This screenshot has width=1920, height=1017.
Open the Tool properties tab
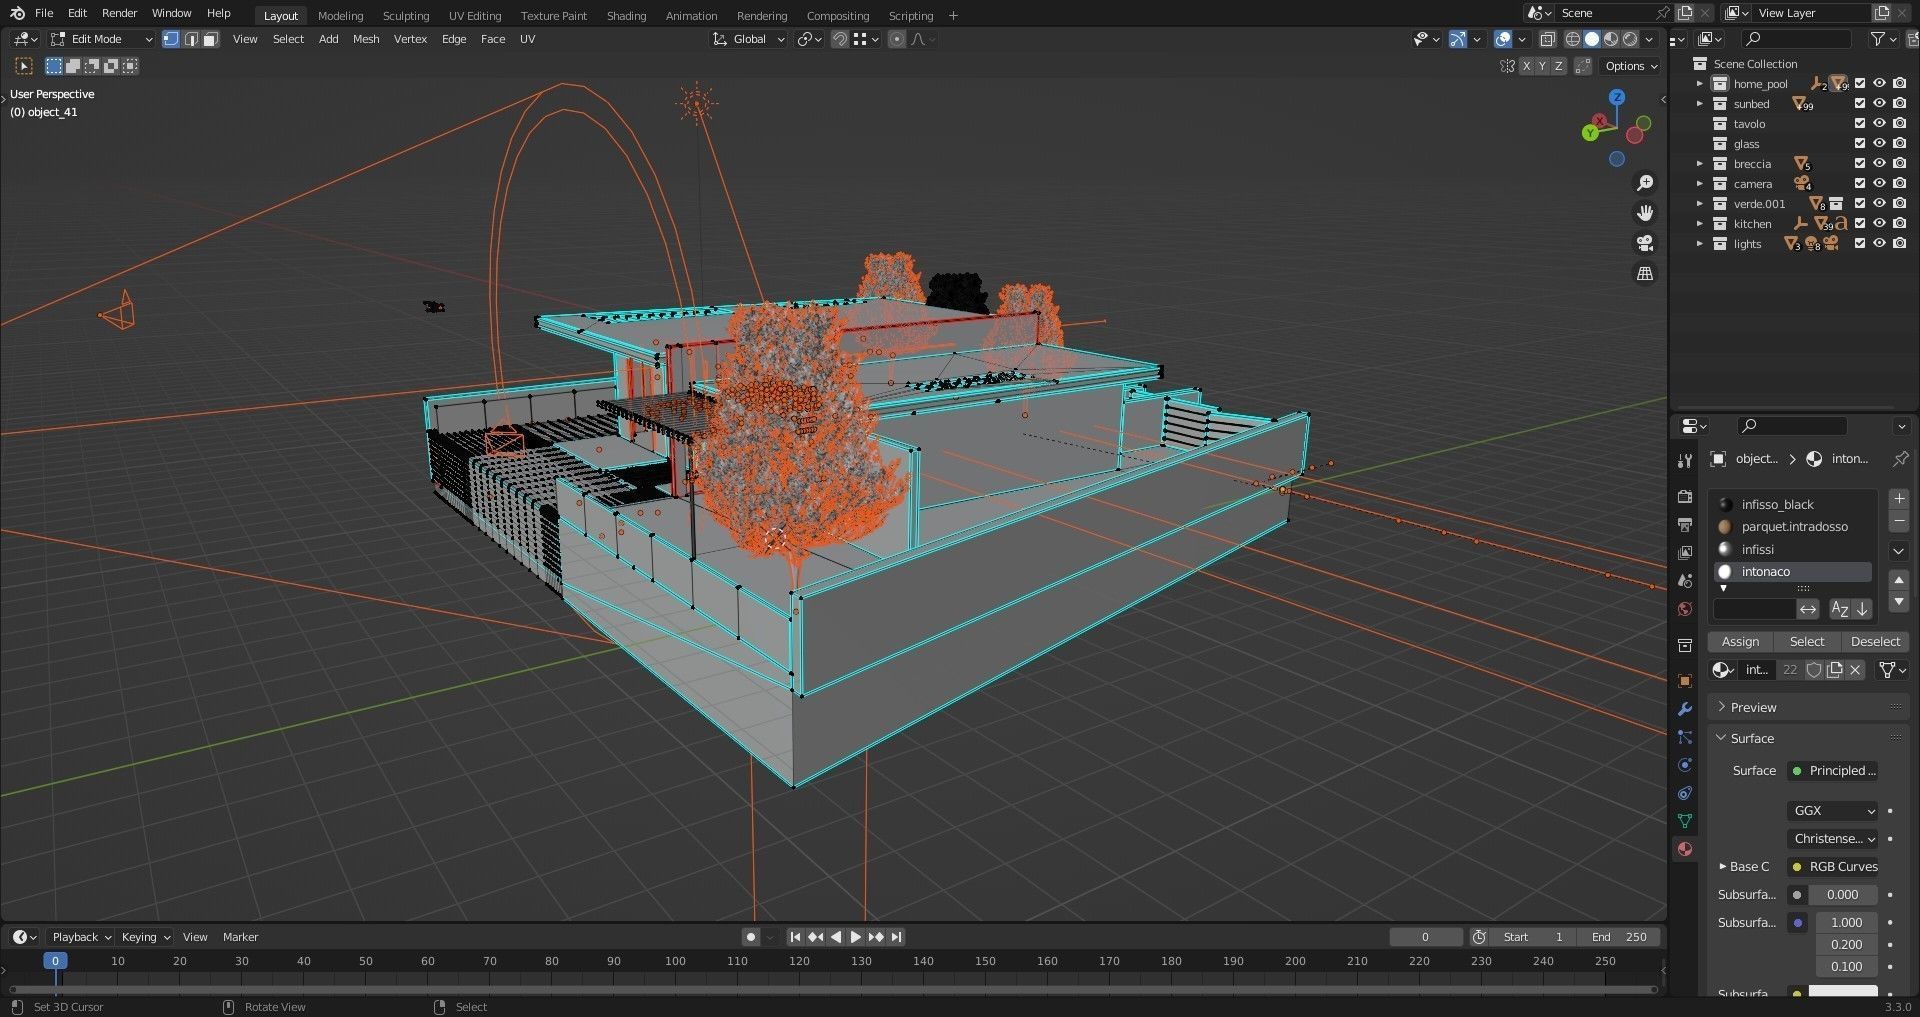(1685, 460)
